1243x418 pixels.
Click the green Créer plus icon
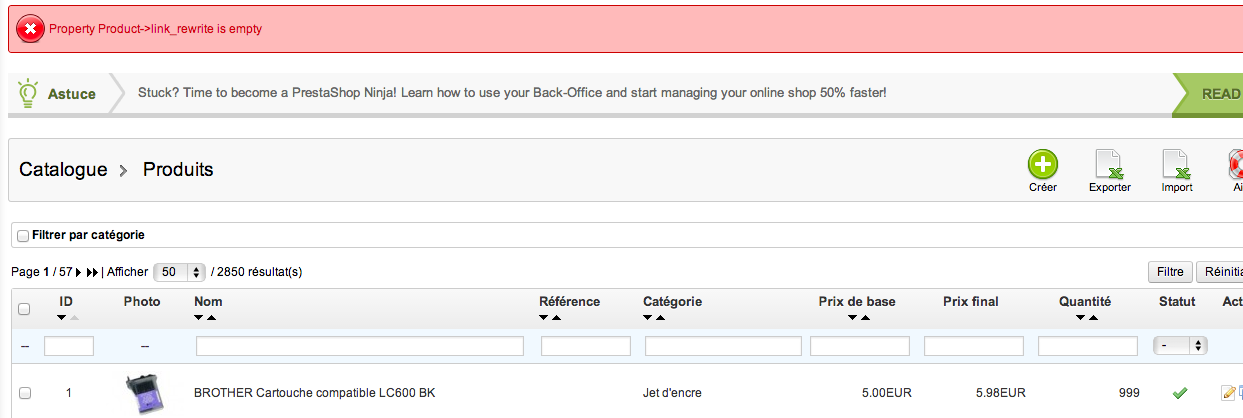(1042, 164)
